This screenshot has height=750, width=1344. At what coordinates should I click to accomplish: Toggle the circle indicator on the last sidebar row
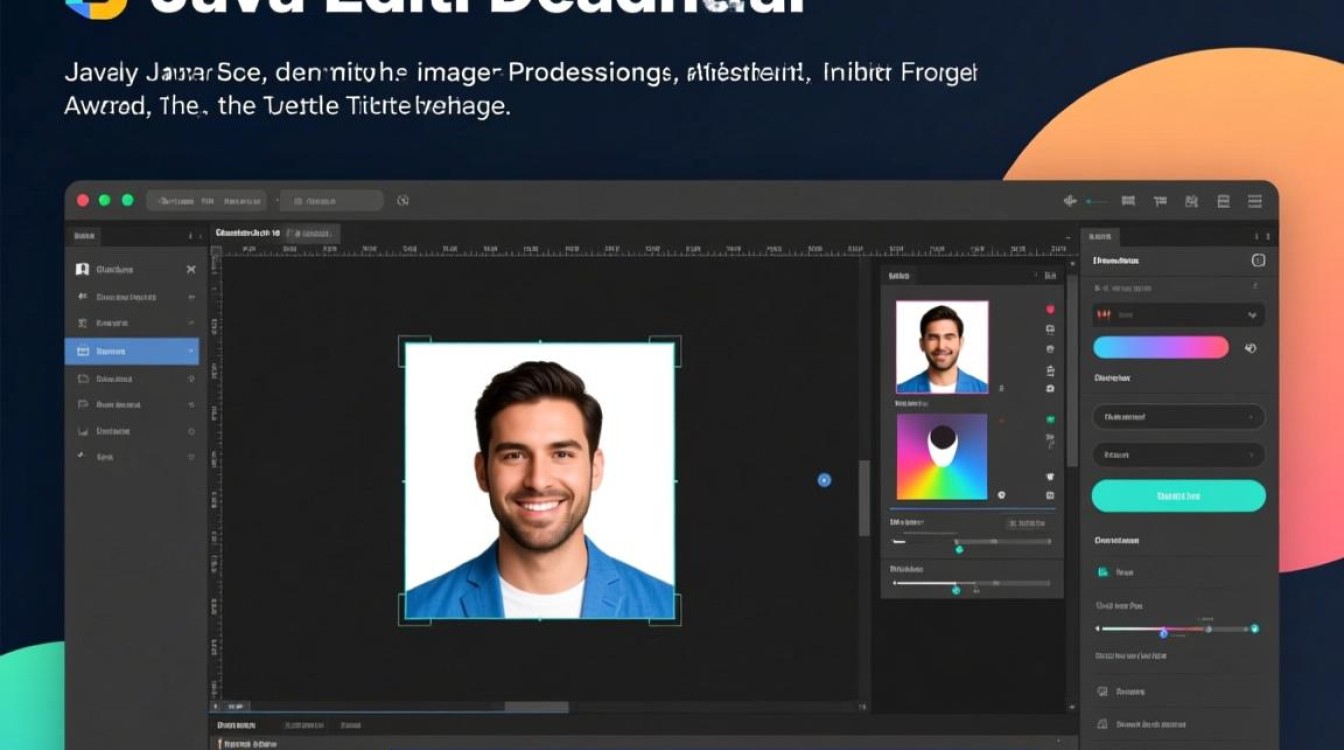click(191, 456)
